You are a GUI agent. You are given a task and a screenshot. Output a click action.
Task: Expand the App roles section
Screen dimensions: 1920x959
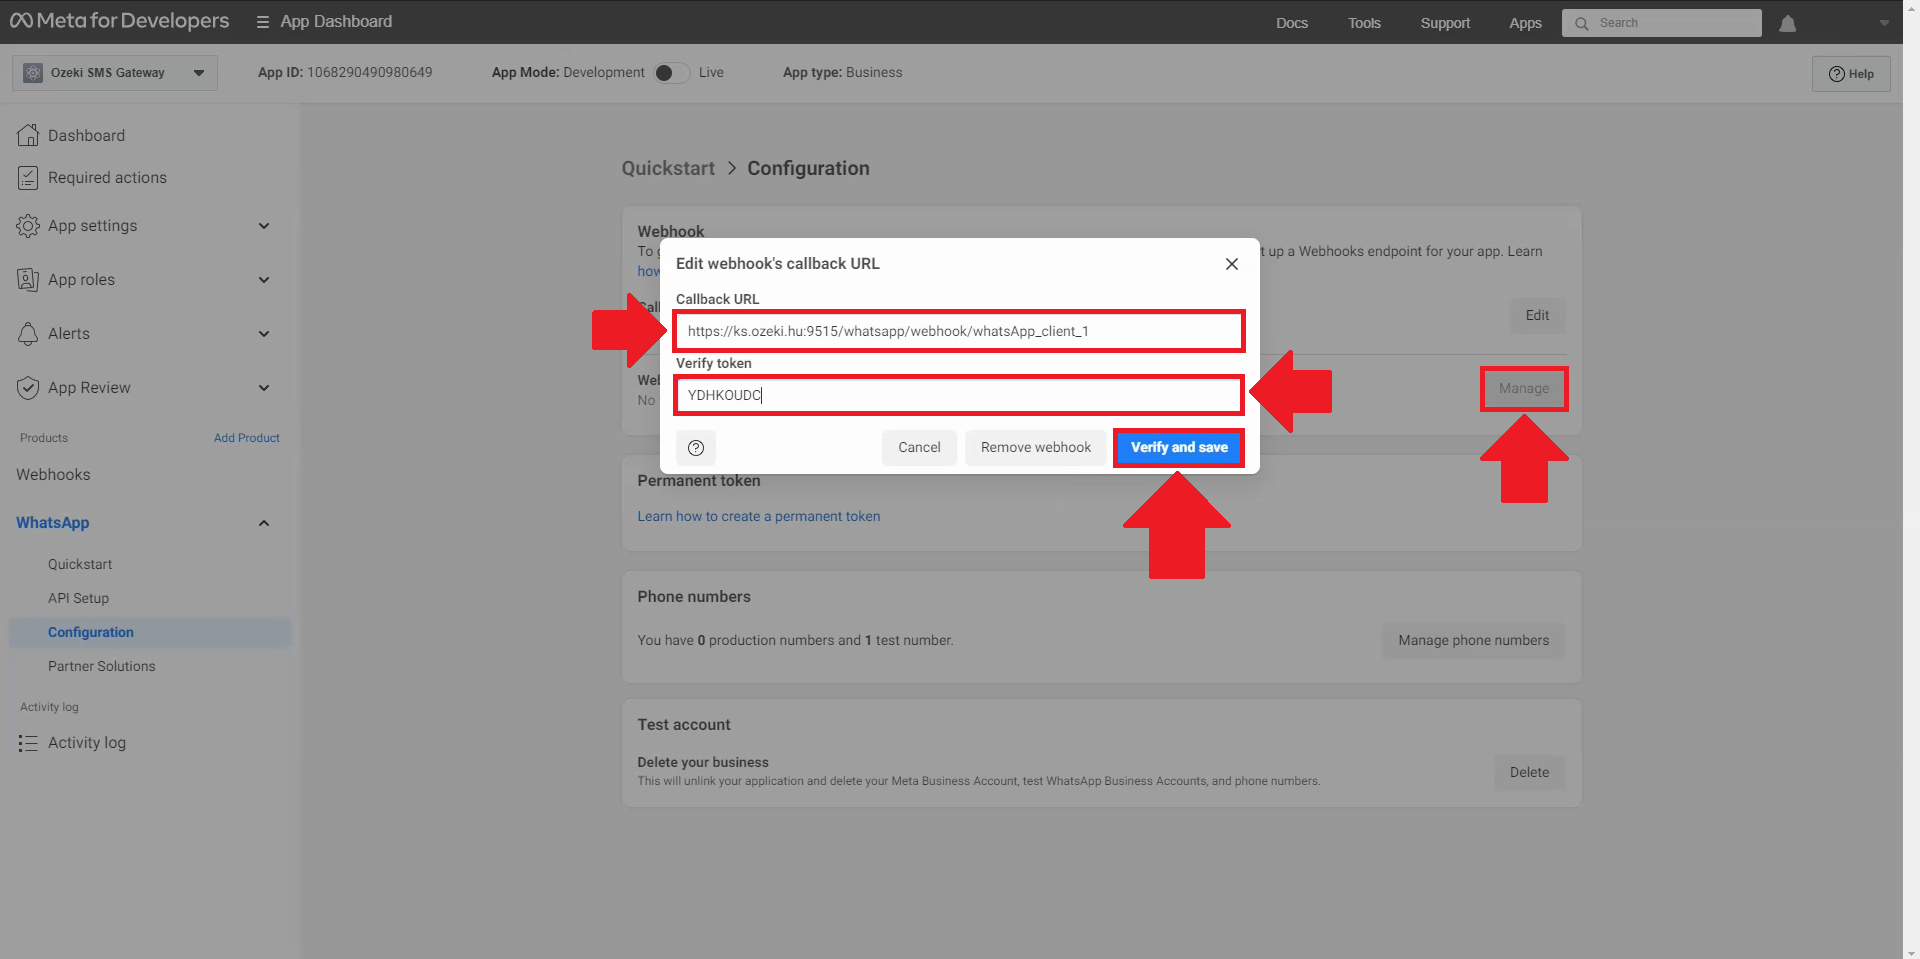(x=264, y=280)
